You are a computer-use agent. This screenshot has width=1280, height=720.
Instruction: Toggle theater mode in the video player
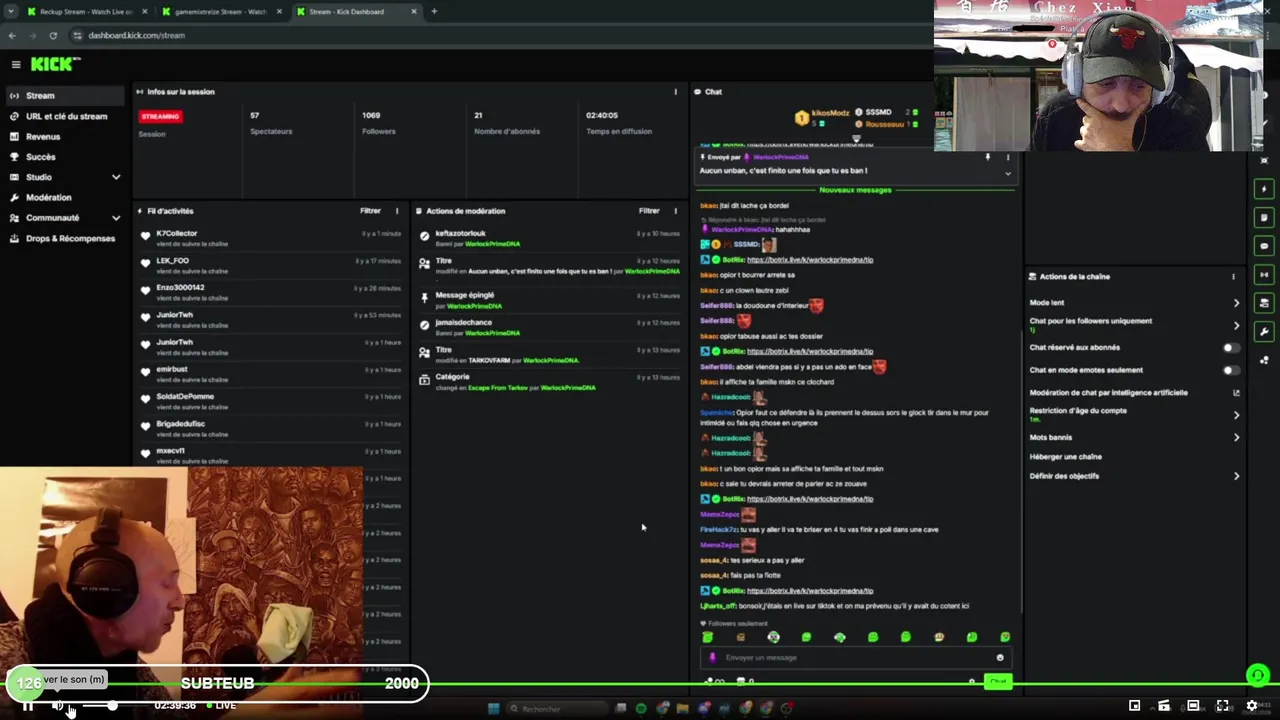click(x=1193, y=705)
